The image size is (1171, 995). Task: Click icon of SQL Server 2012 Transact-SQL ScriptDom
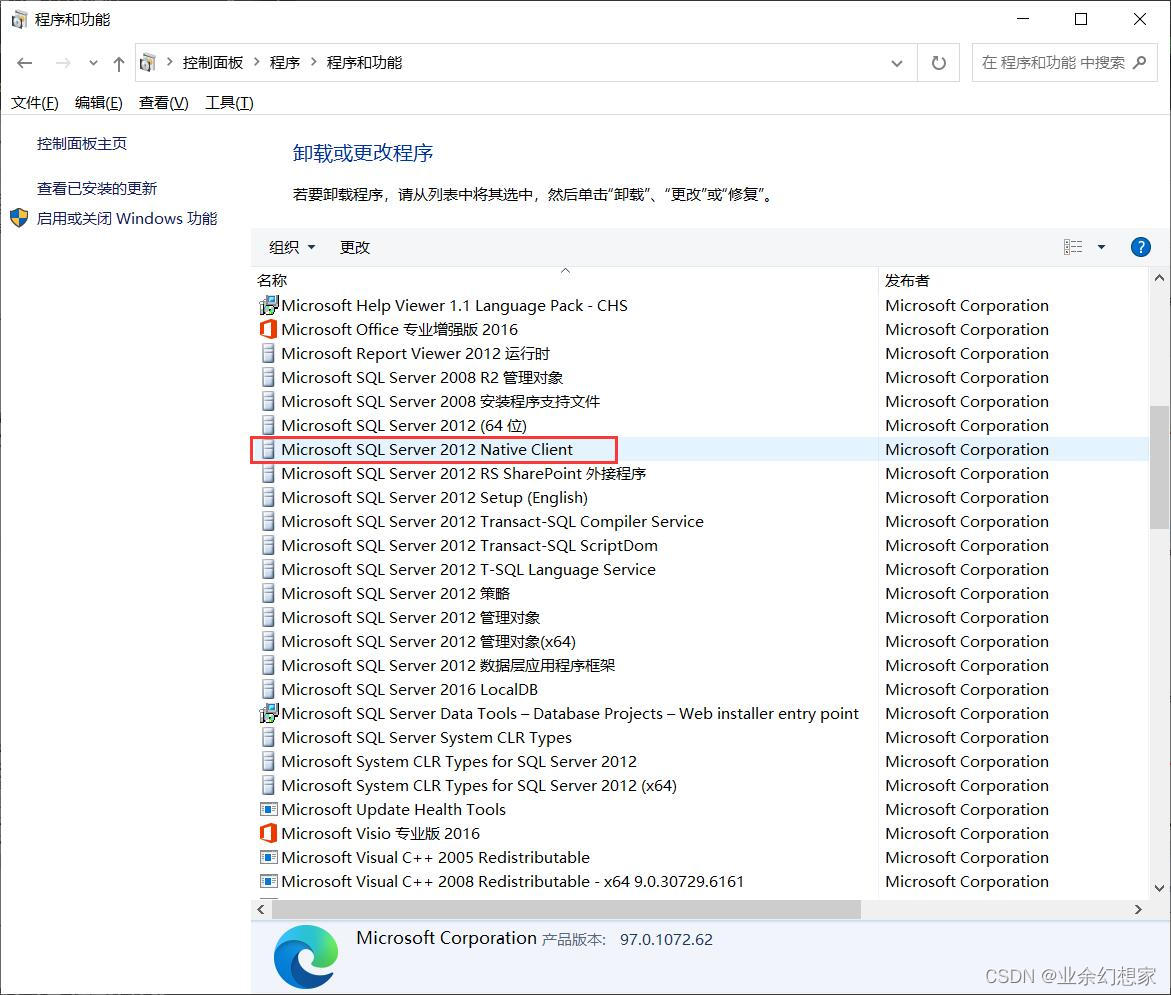[268, 545]
